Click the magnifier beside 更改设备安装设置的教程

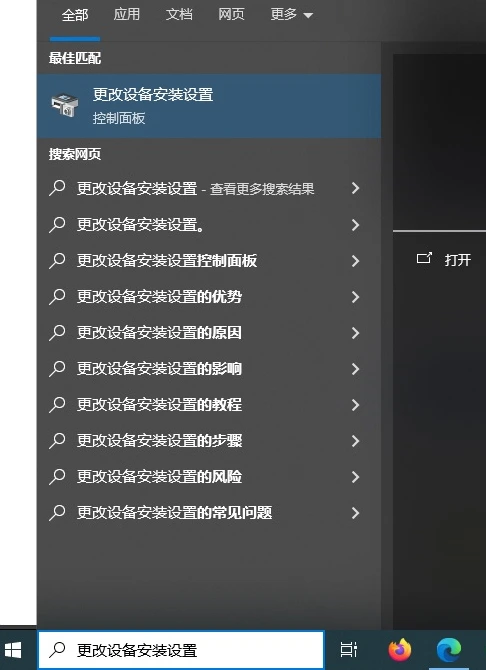[57, 405]
